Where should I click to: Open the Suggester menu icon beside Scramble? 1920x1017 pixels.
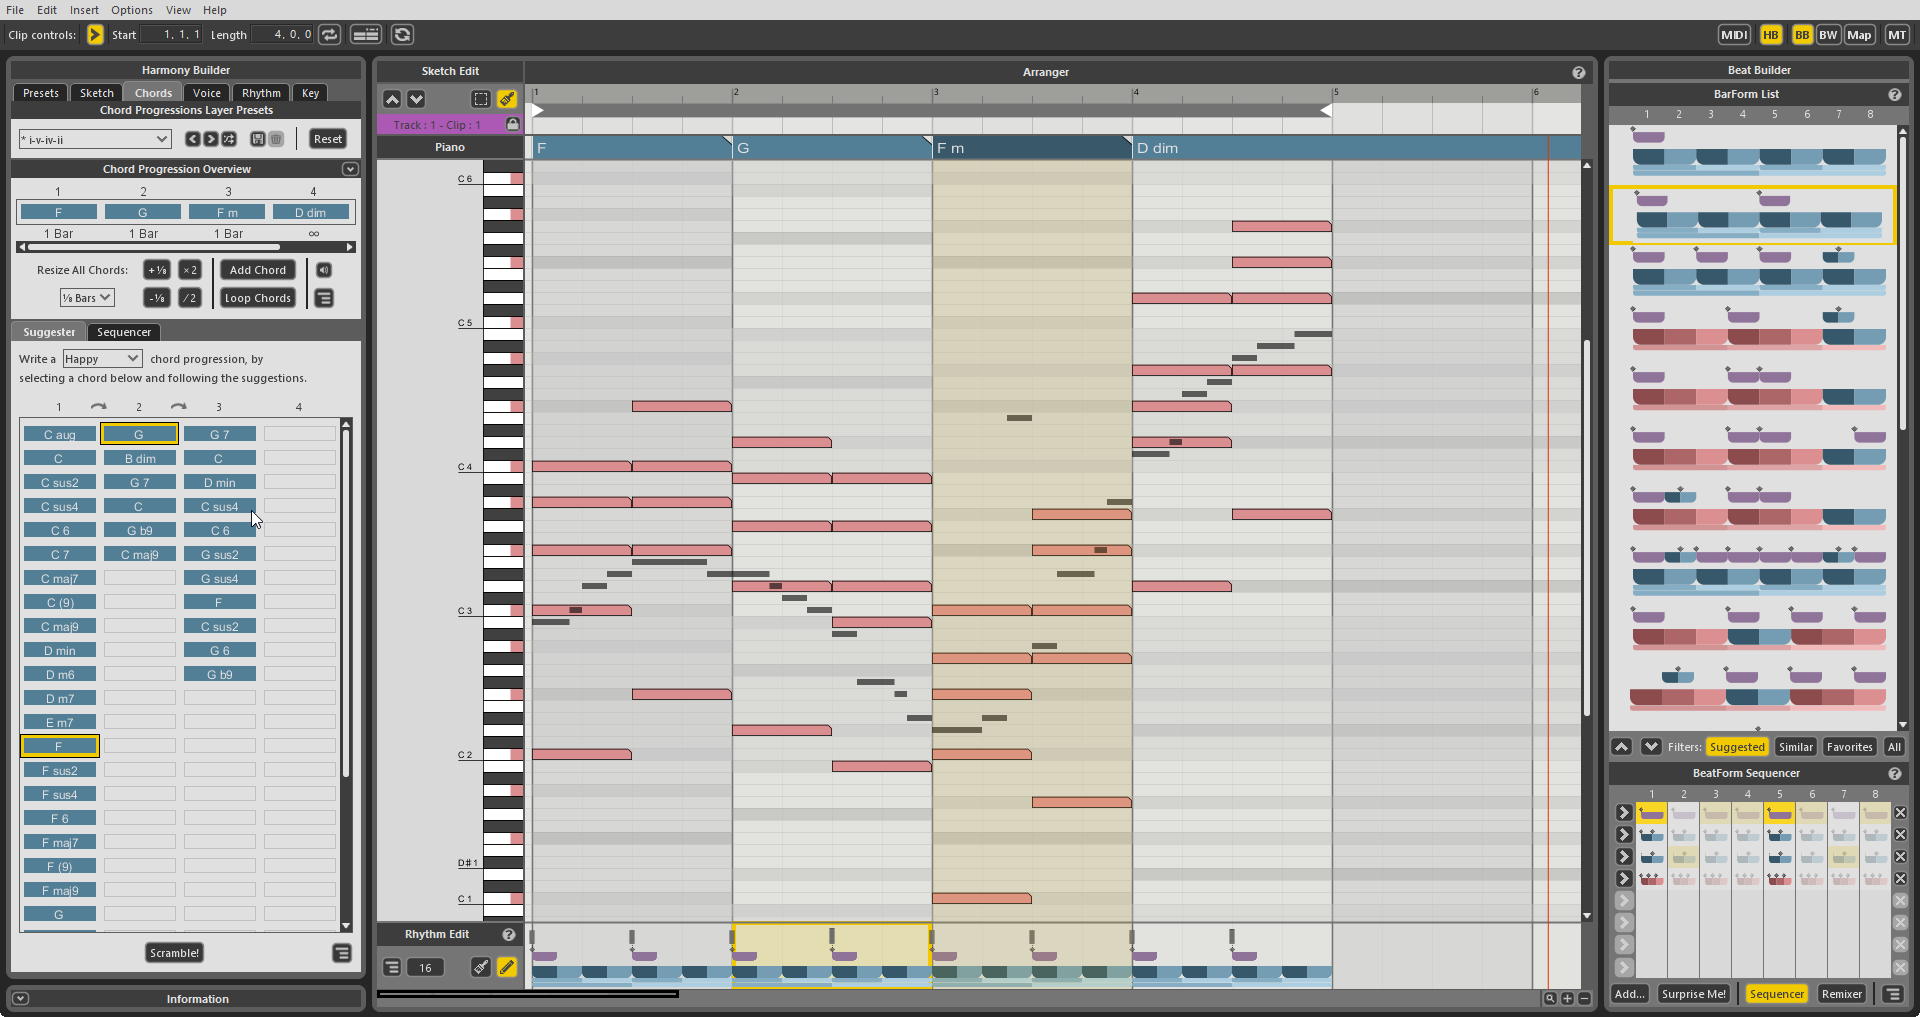click(342, 953)
